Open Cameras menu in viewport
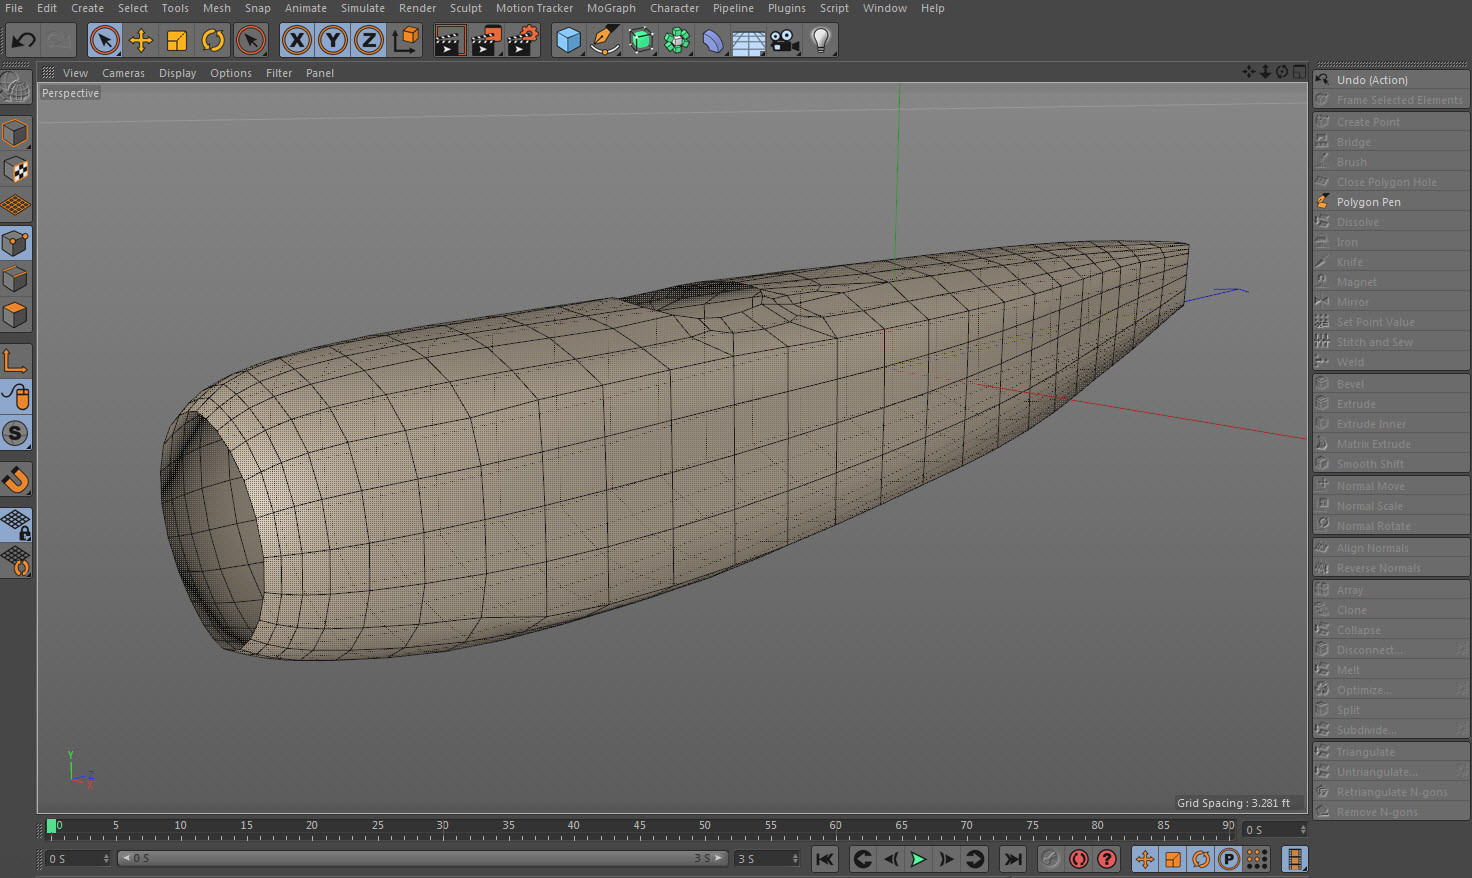This screenshot has width=1472, height=878. click(123, 73)
